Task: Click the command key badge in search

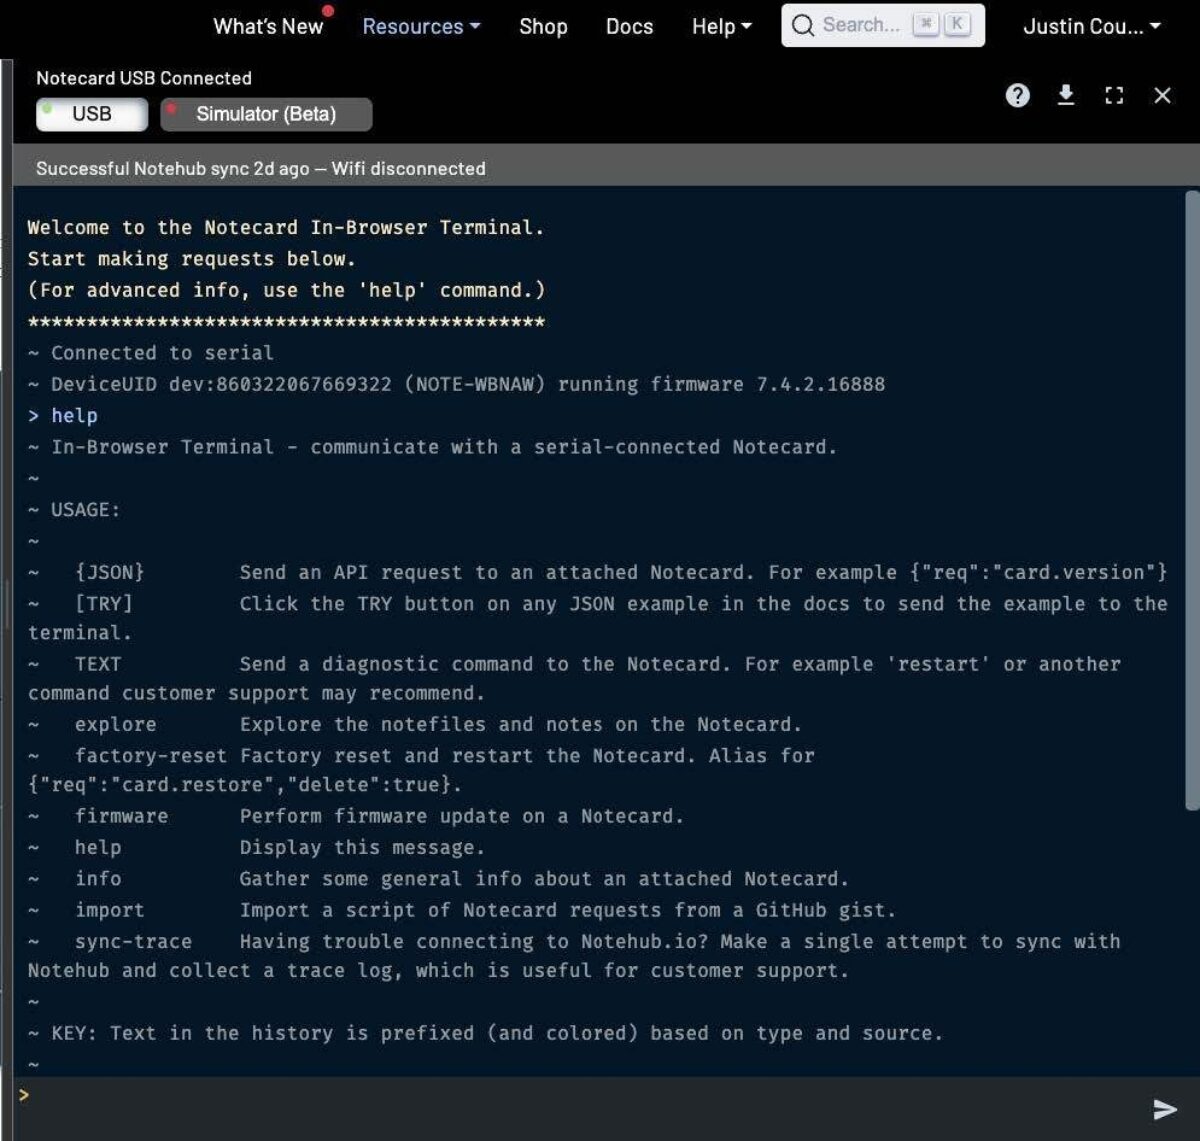Action: [x=926, y=26]
